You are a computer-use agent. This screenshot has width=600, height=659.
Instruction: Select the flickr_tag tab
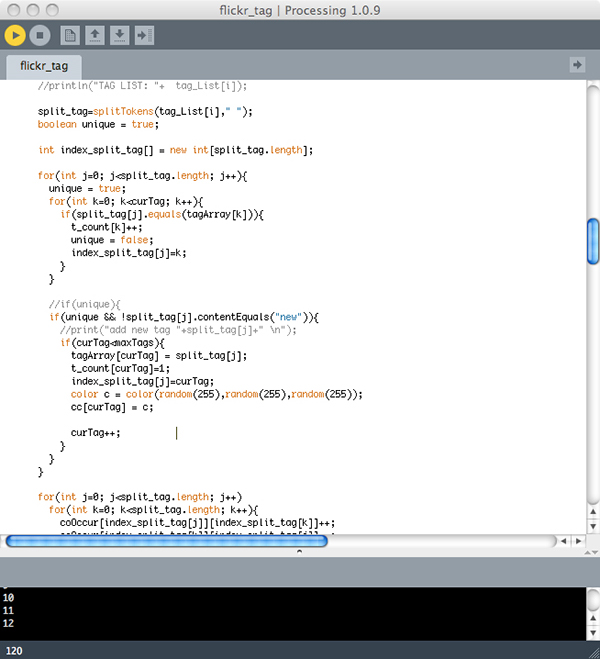tap(44, 66)
